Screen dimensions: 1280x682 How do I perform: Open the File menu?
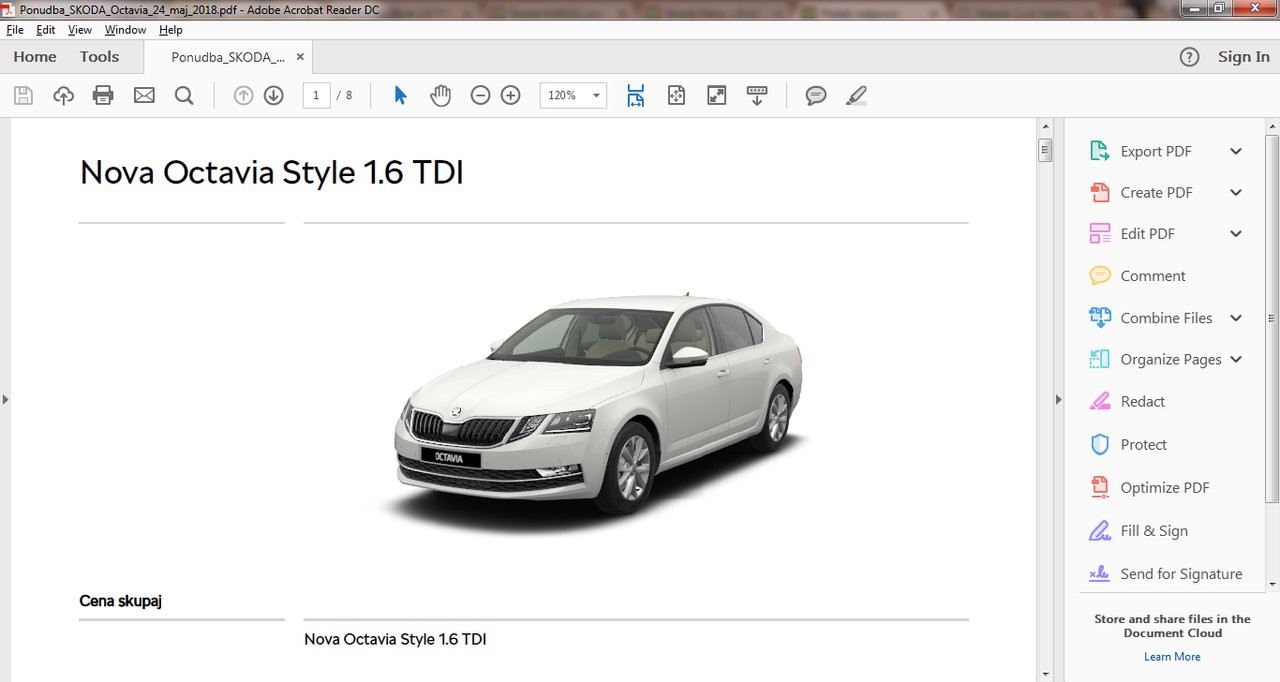pos(14,30)
